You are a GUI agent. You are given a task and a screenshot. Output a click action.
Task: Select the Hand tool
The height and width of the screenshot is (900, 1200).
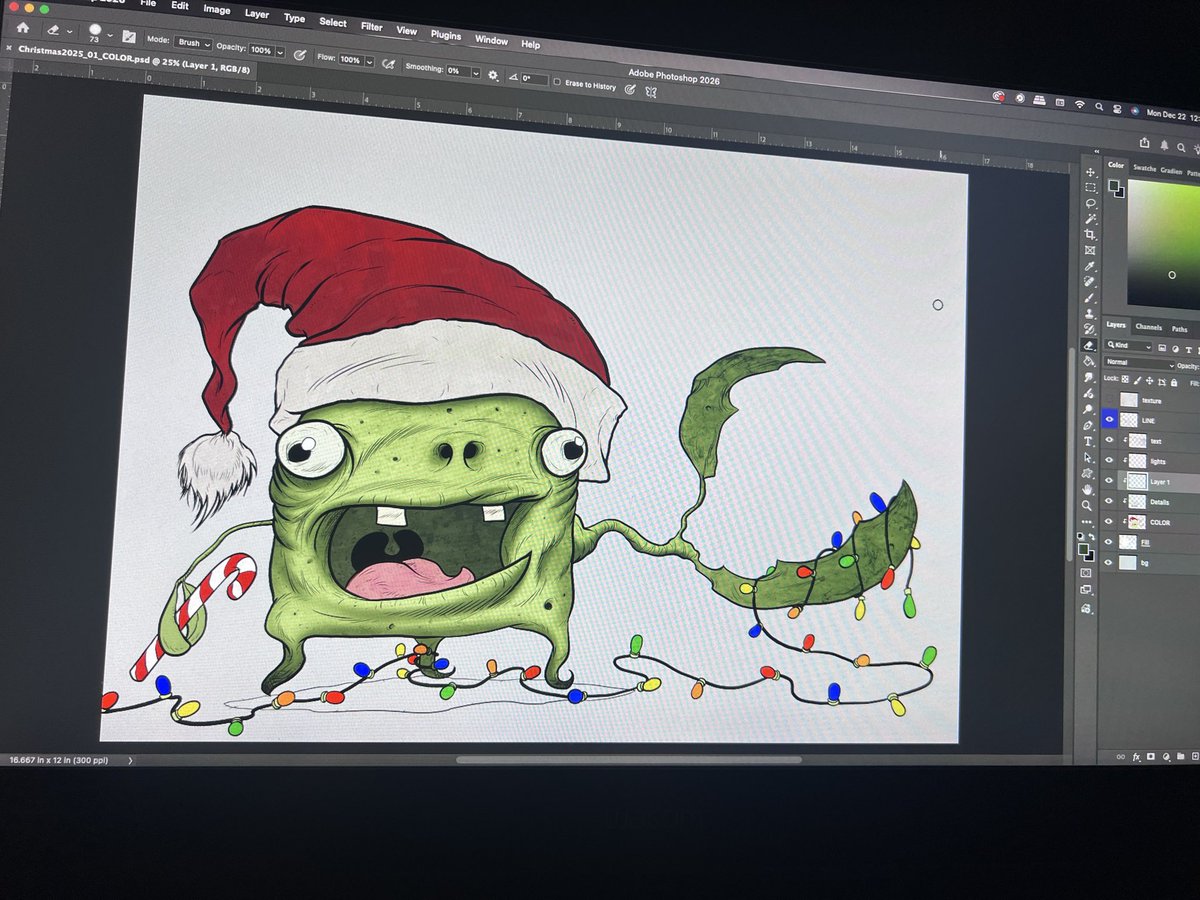click(x=1088, y=489)
